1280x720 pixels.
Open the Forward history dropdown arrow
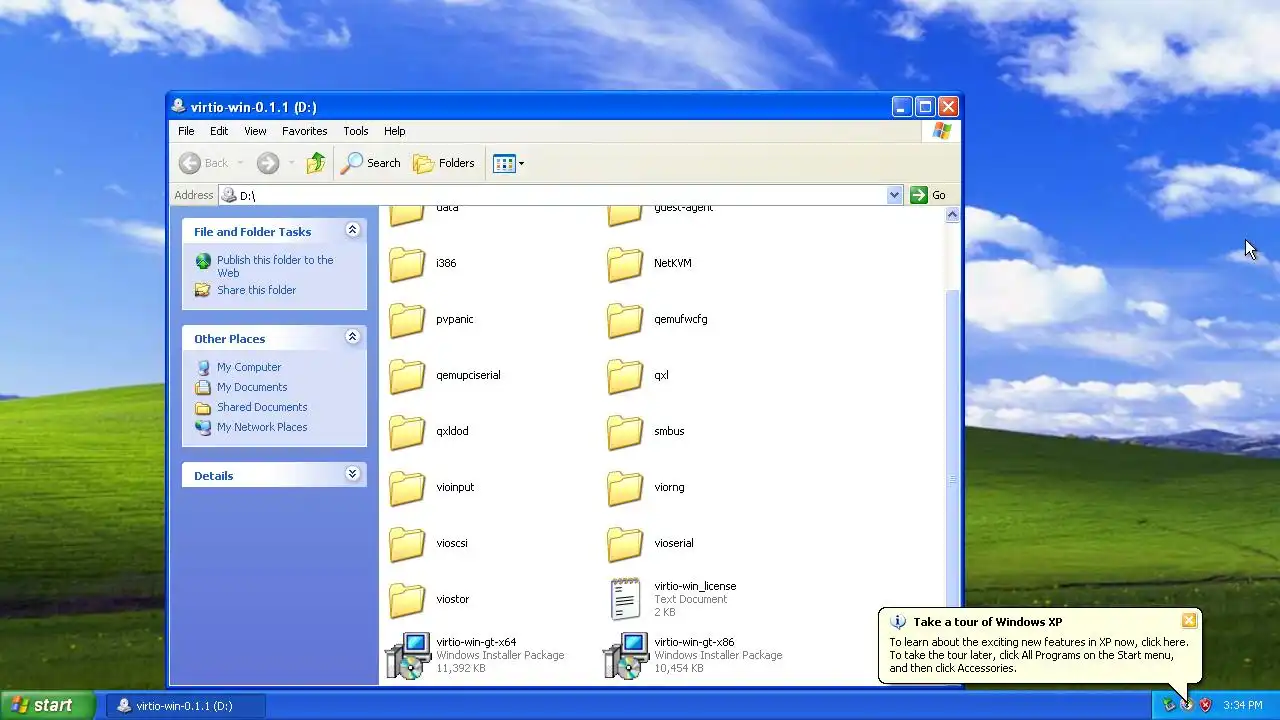[291, 163]
